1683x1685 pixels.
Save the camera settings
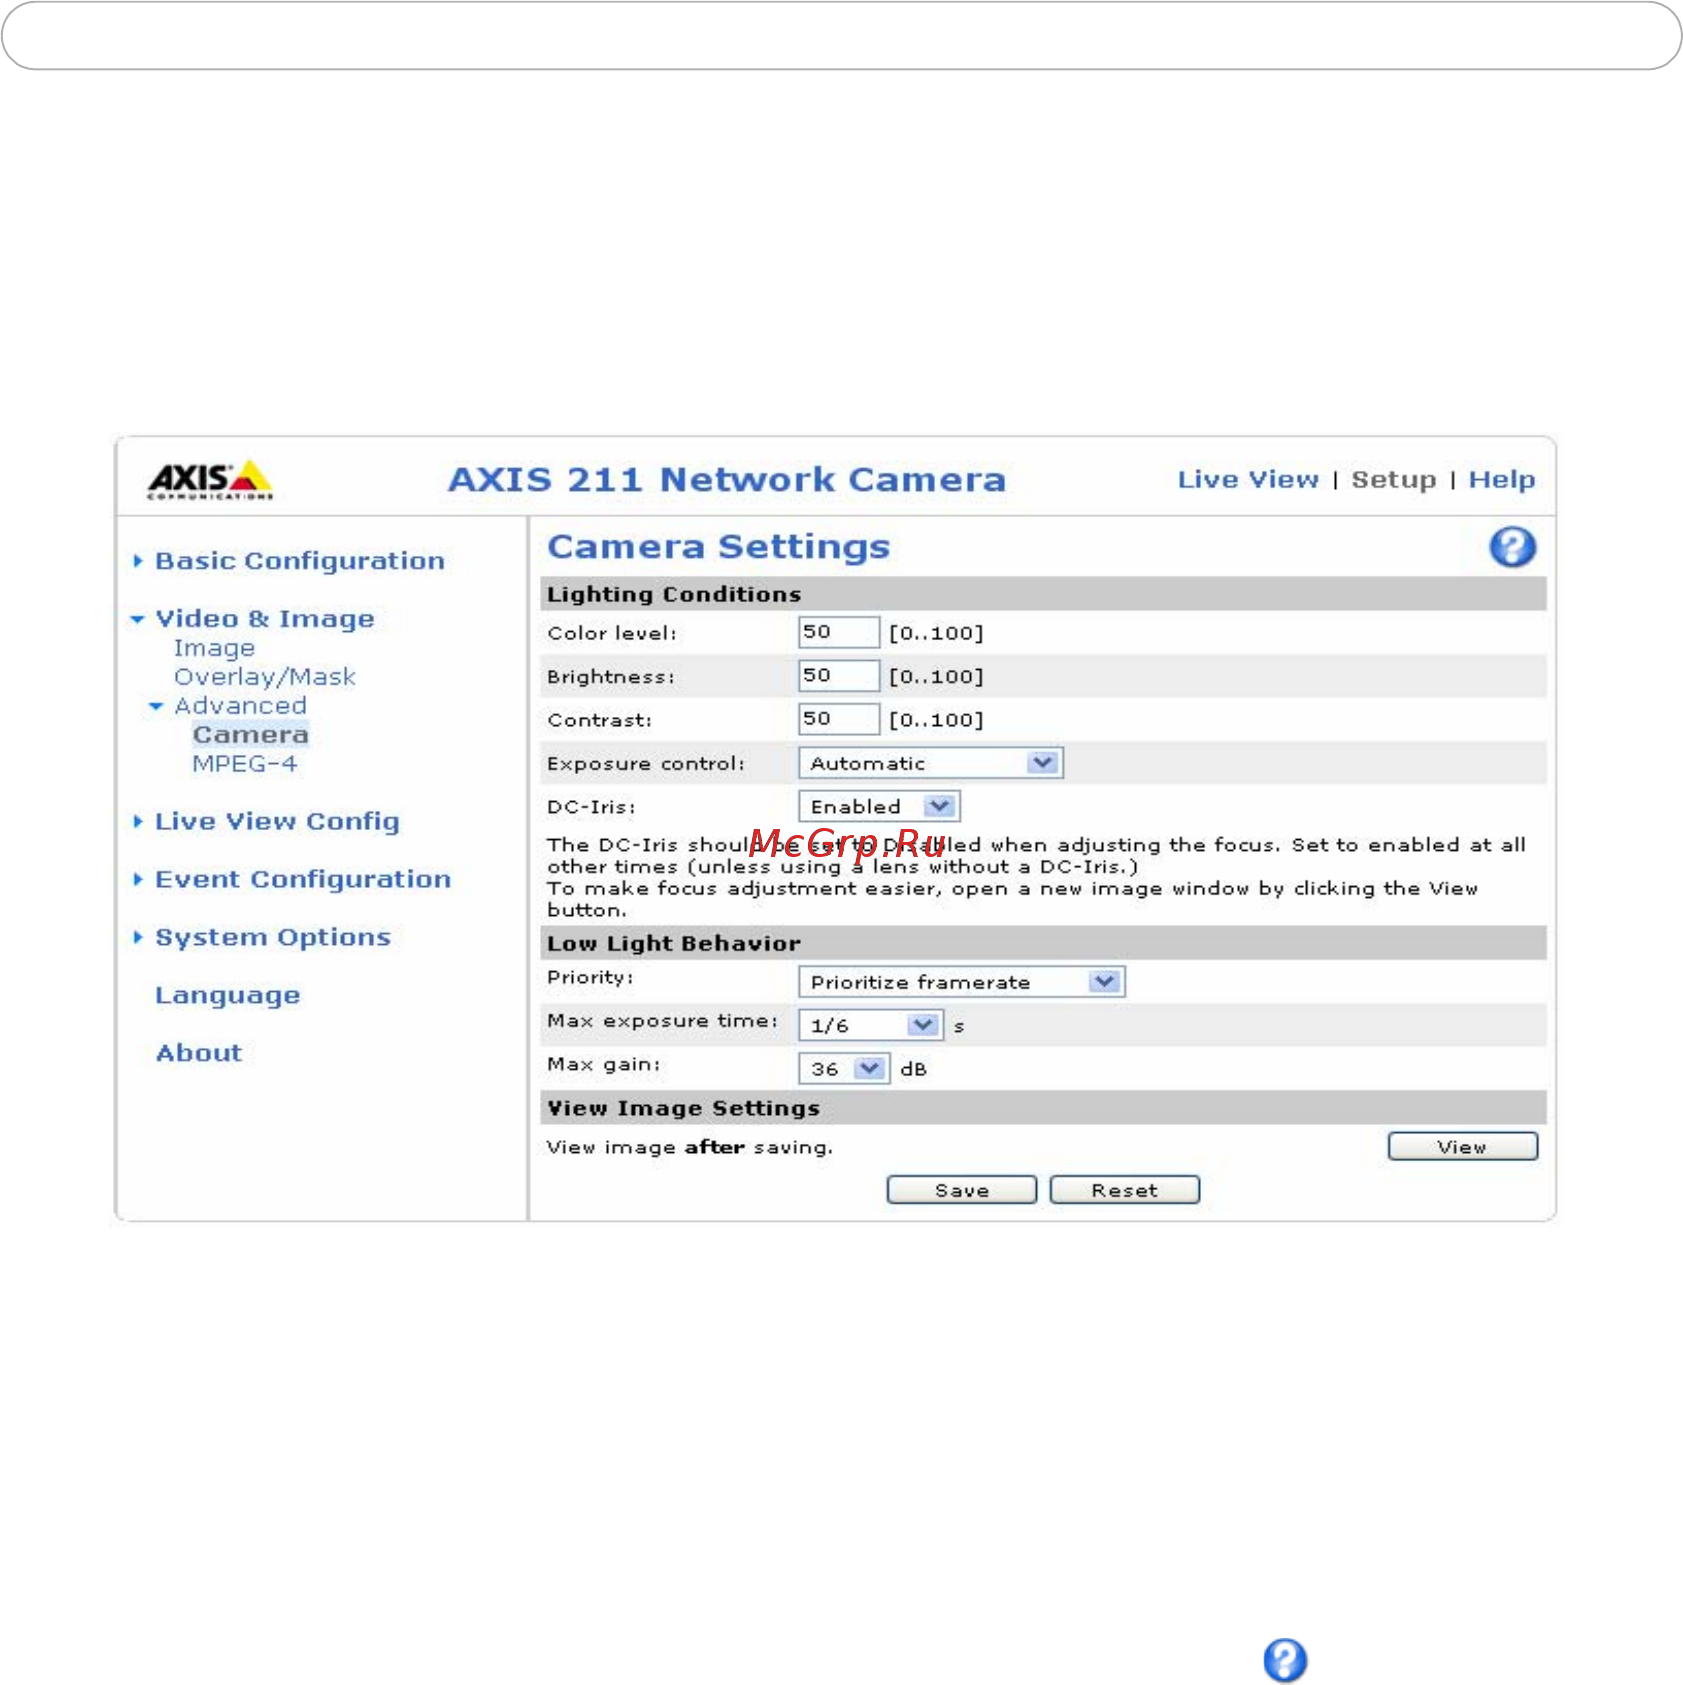click(961, 1190)
